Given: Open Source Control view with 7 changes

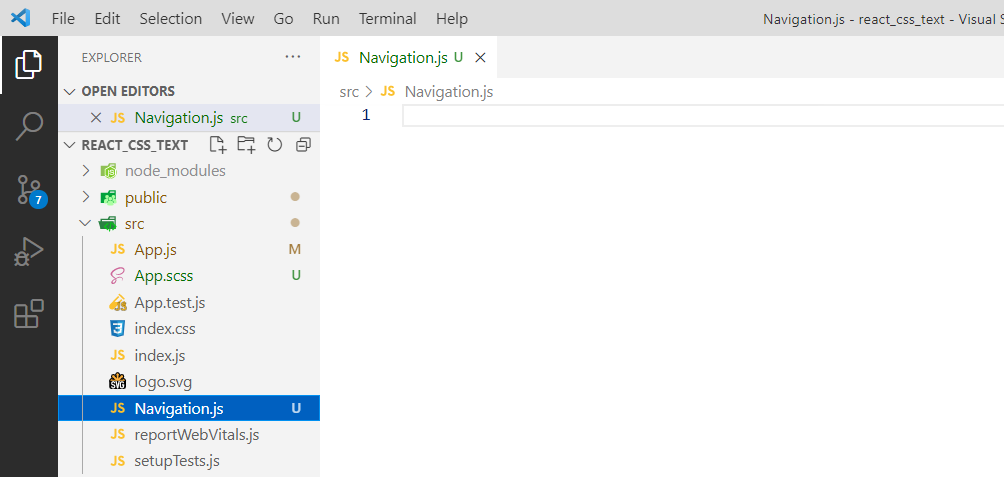Looking at the screenshot, I should (x=29, y=189).
